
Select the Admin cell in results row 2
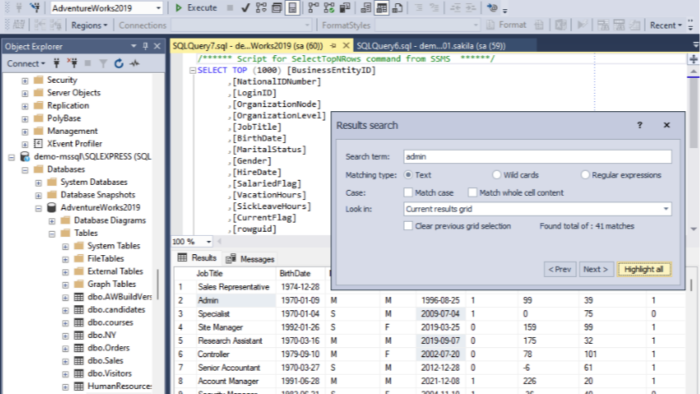point(235,300)
